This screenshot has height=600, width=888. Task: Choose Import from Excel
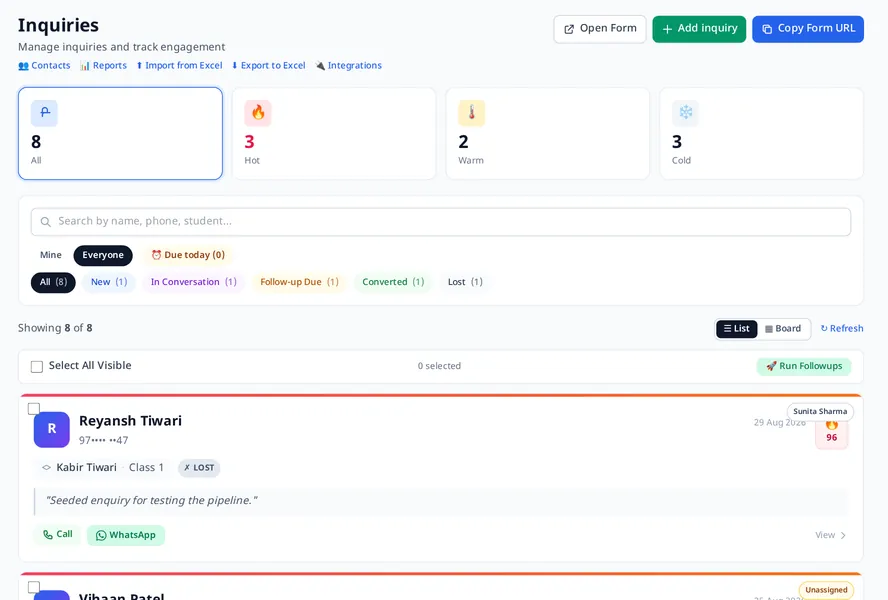(x=180, y=66)
